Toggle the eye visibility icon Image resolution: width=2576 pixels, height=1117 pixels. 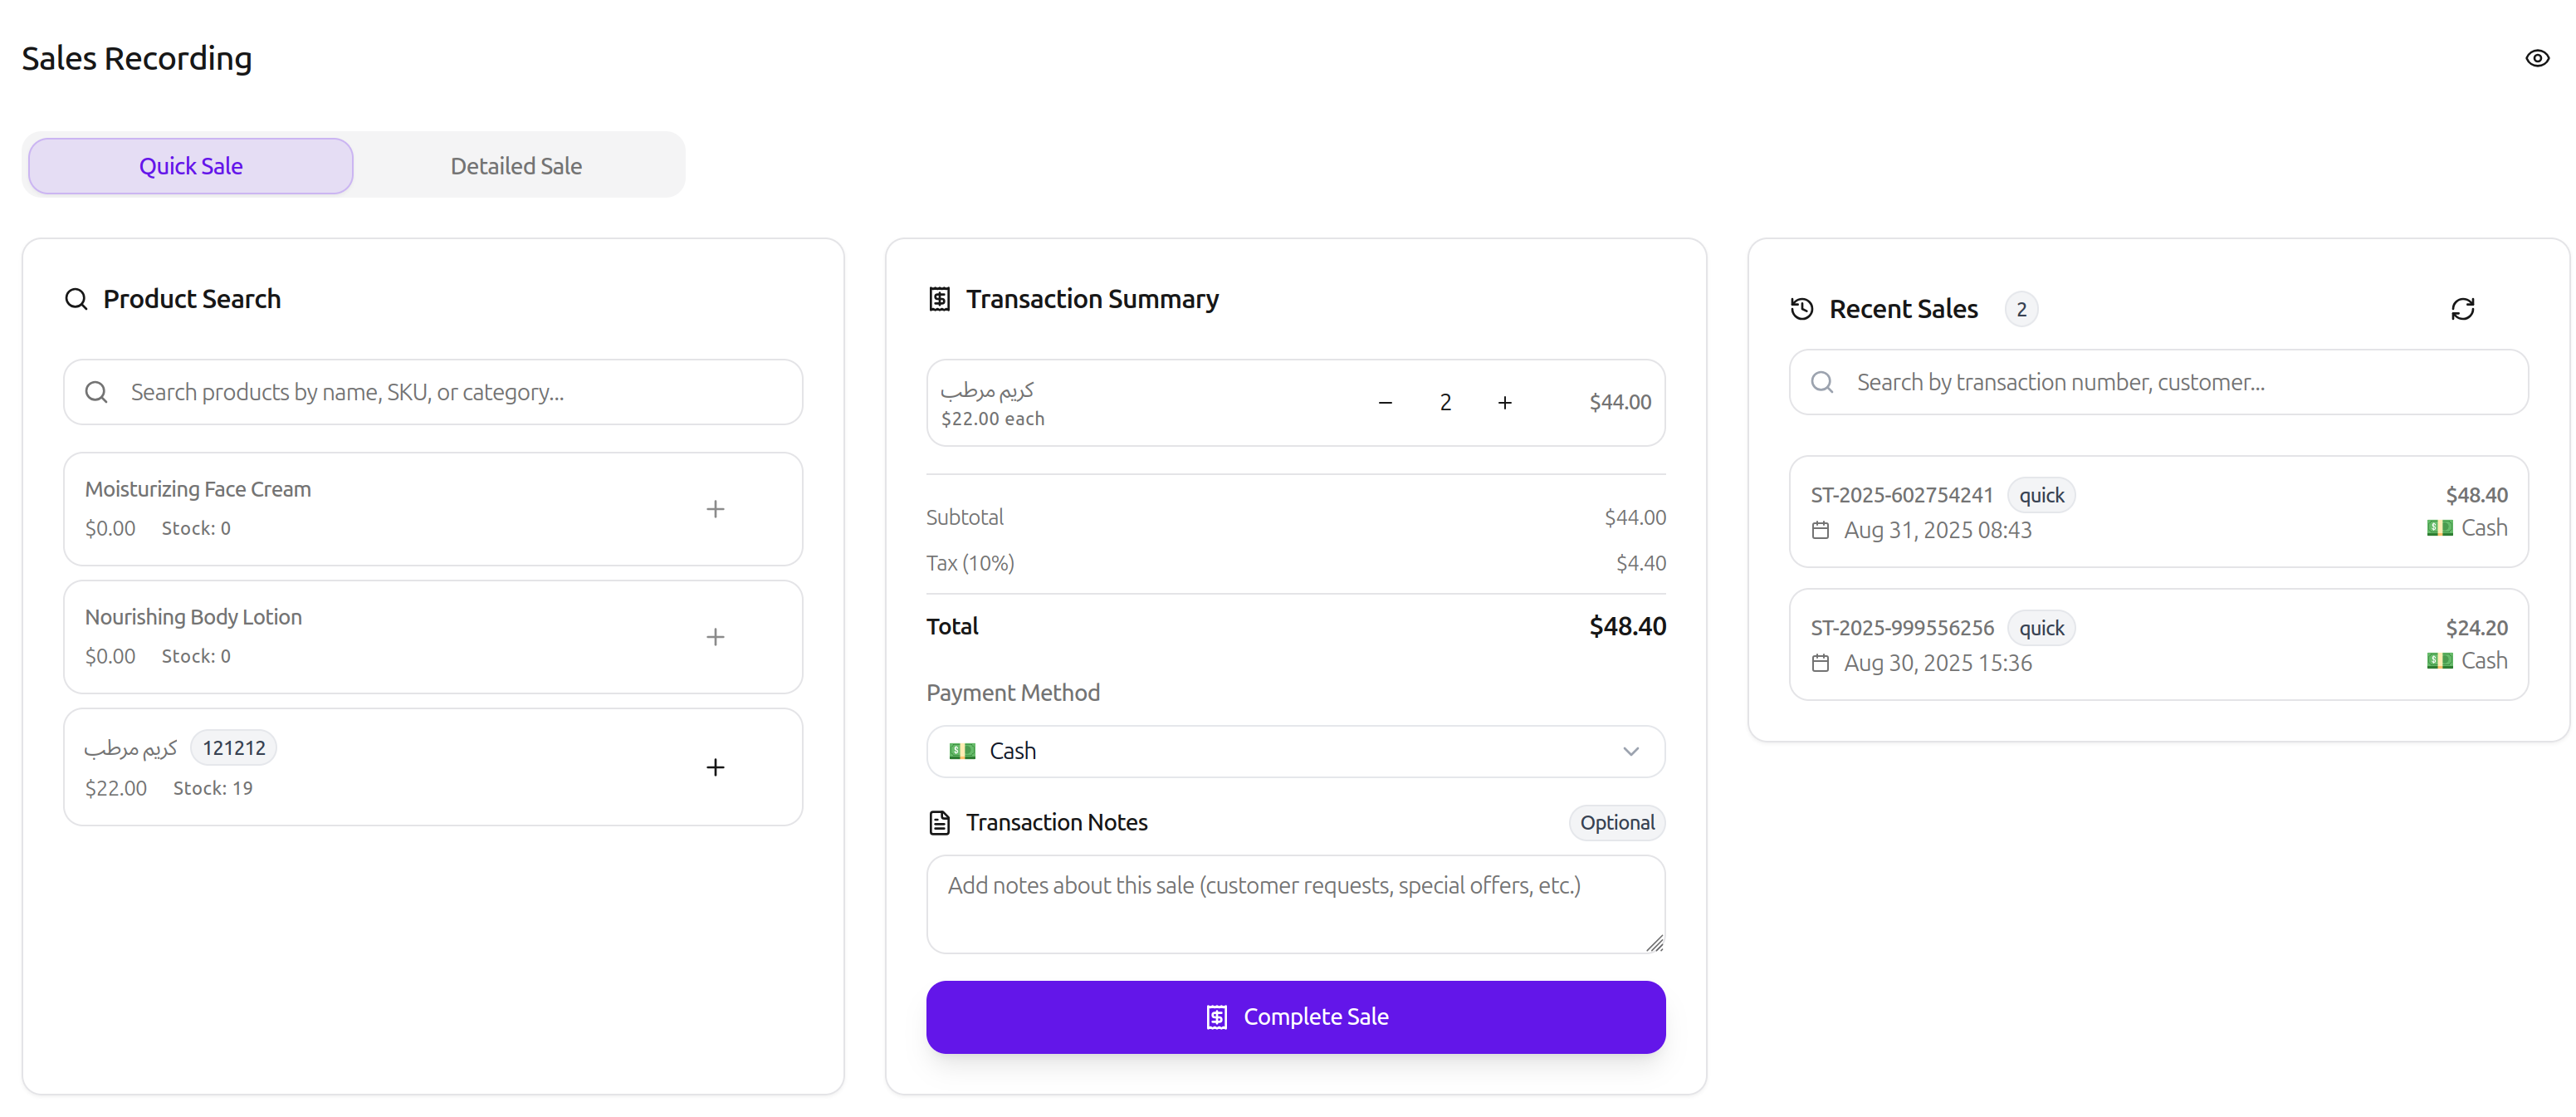tap(2536, 58)
